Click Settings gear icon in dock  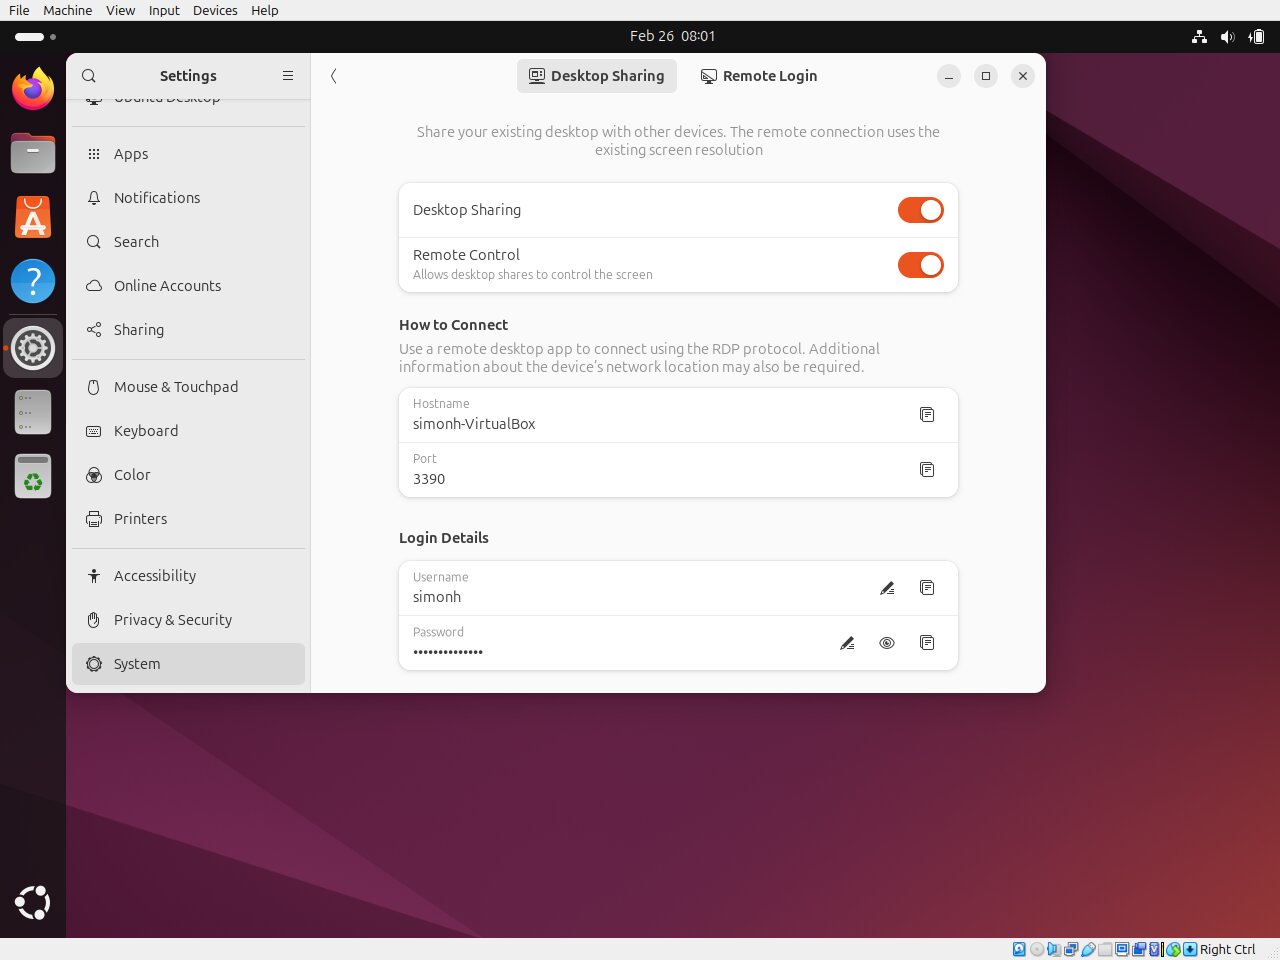coord(33,348)
